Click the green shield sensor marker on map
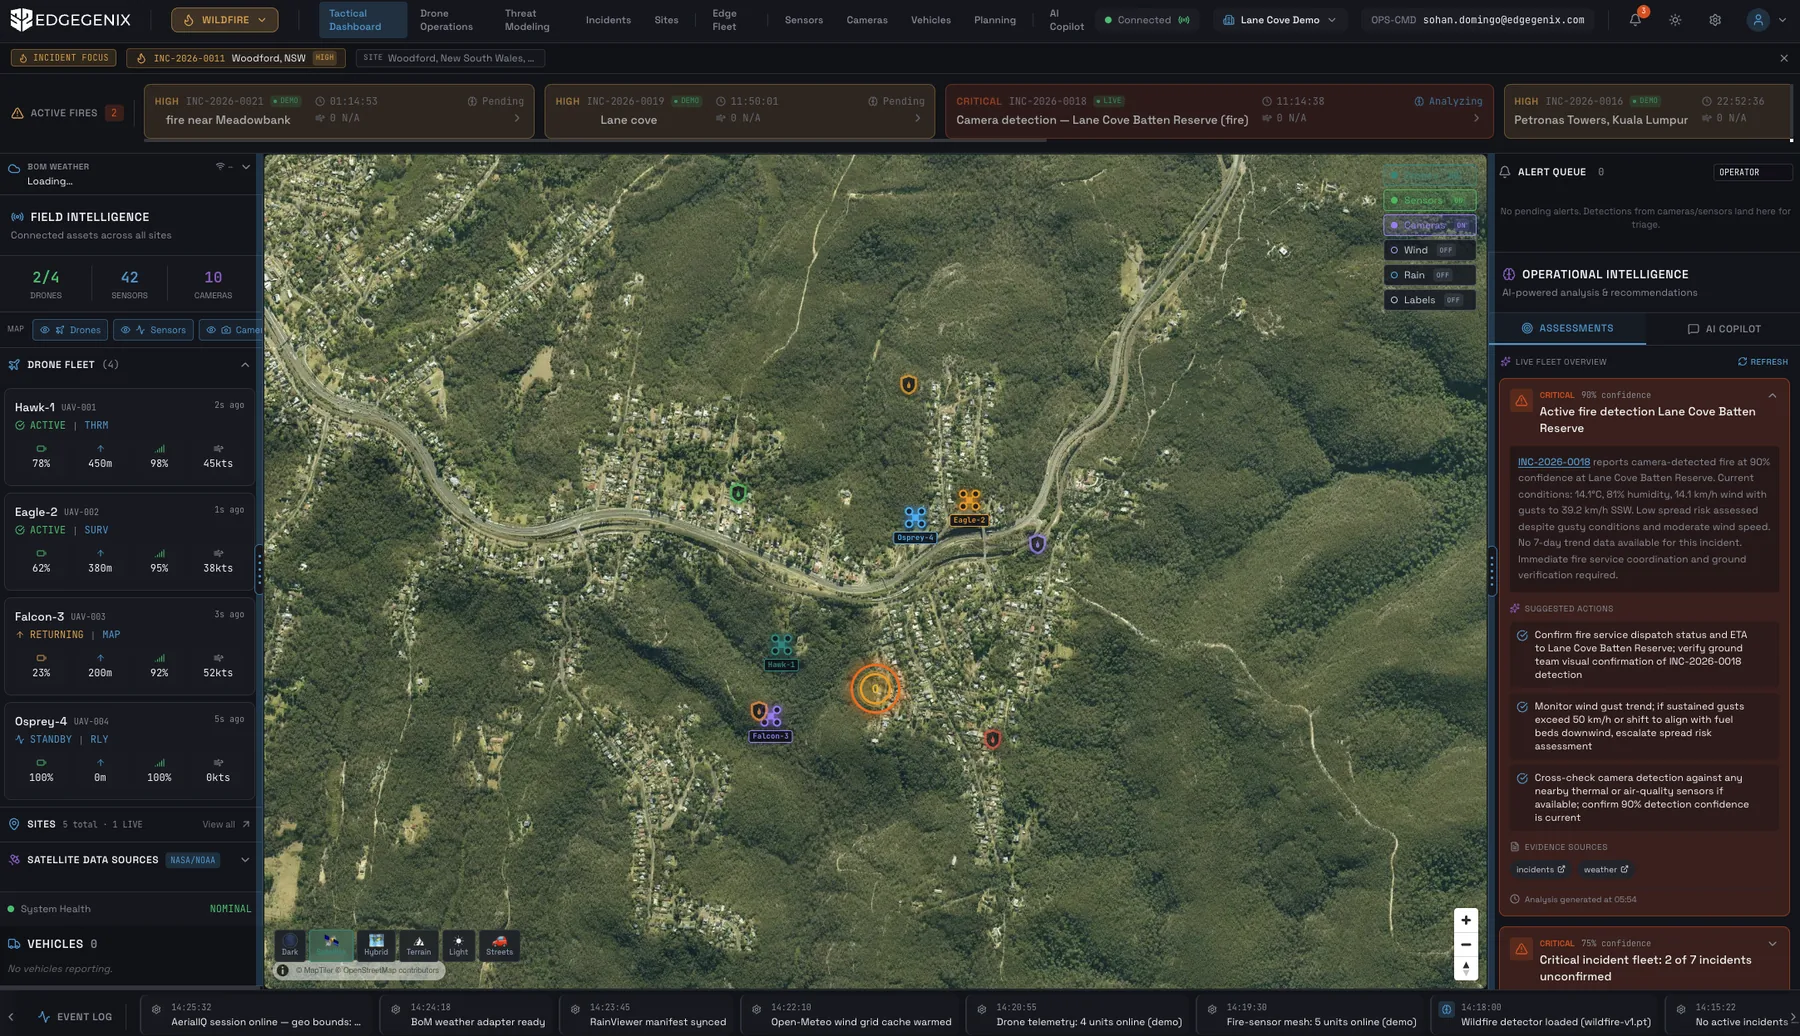The width and height of the screenshot is (1800, 1036). click(x=738, y=493)
